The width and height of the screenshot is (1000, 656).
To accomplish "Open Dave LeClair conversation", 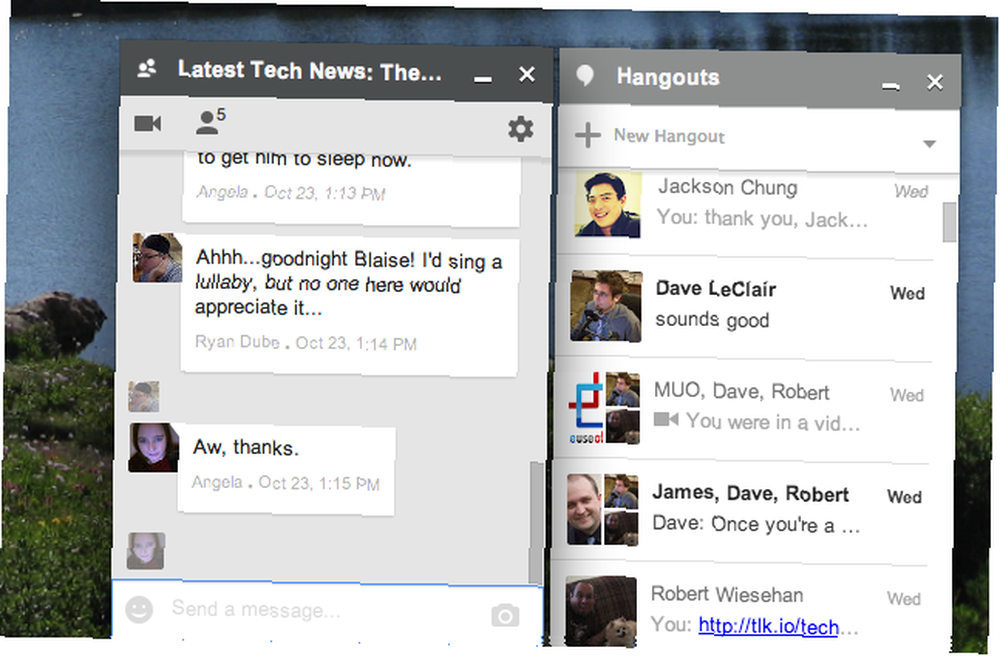I will point(747,306).
